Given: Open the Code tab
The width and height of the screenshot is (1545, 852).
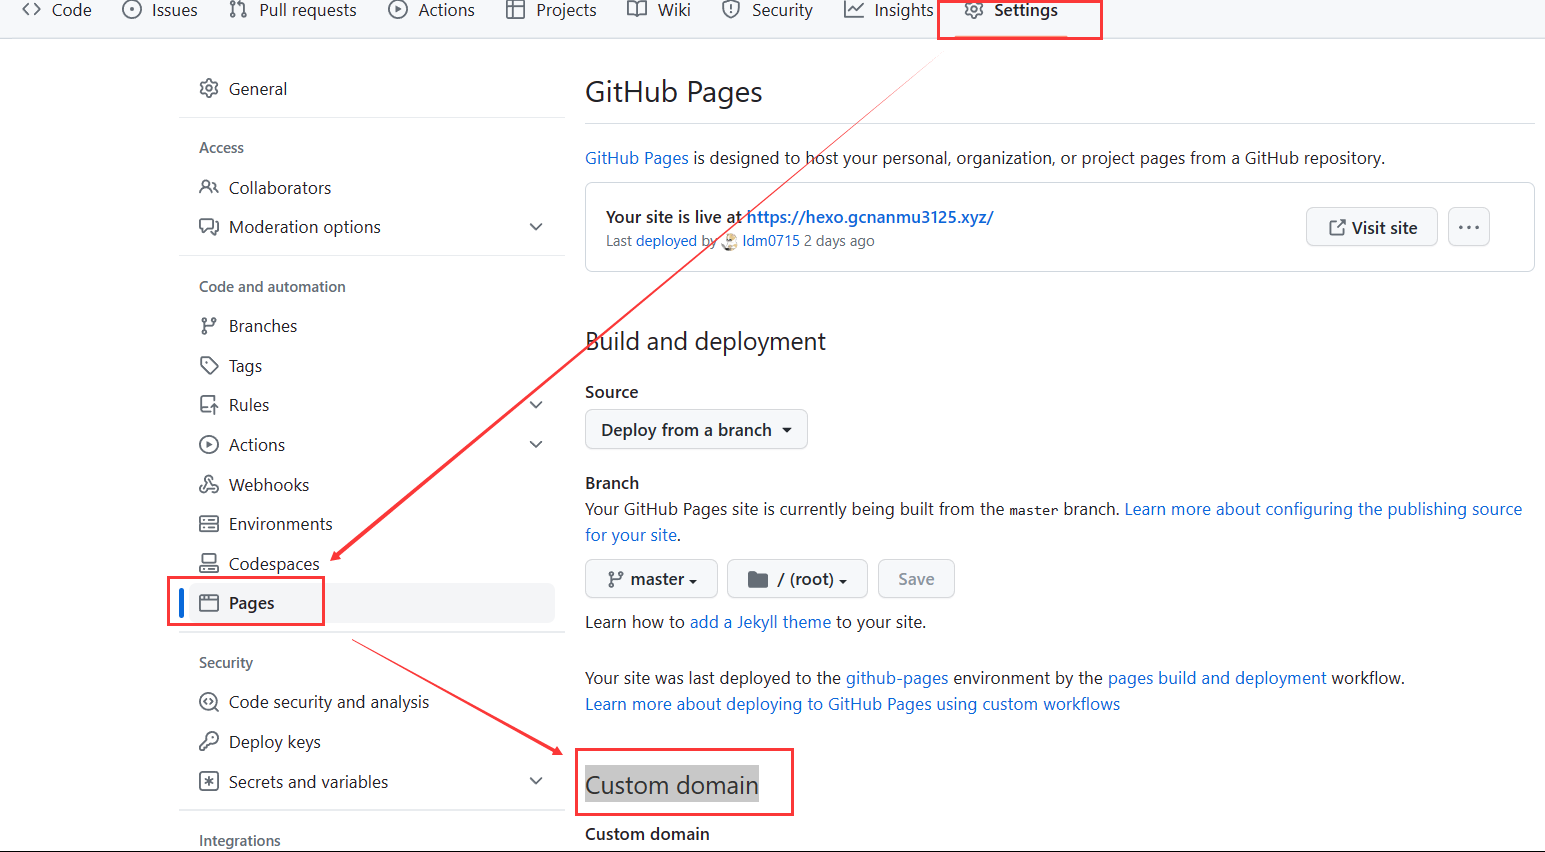Looking at the screenshot, I should pos(57,10).
